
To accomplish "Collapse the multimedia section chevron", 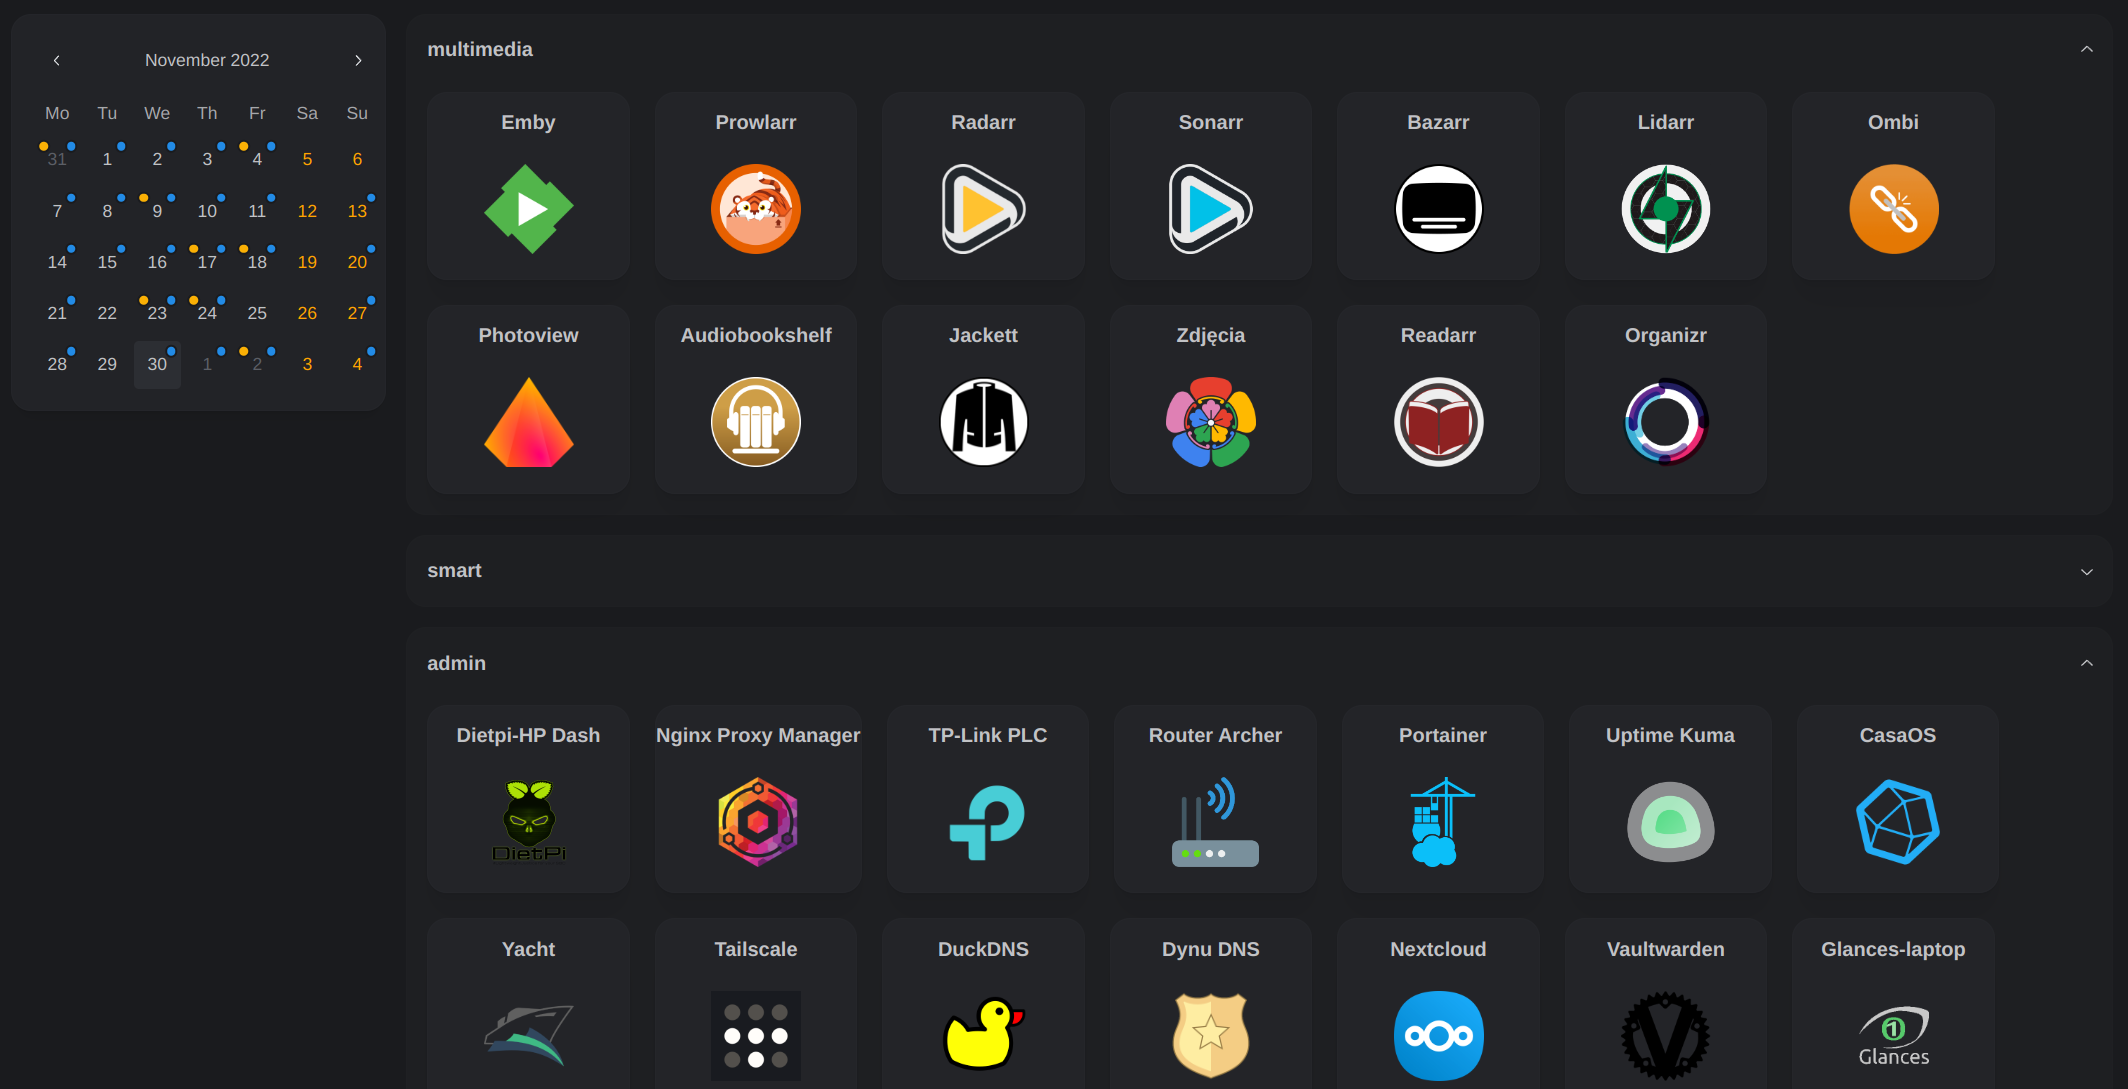I will 2086,49.
